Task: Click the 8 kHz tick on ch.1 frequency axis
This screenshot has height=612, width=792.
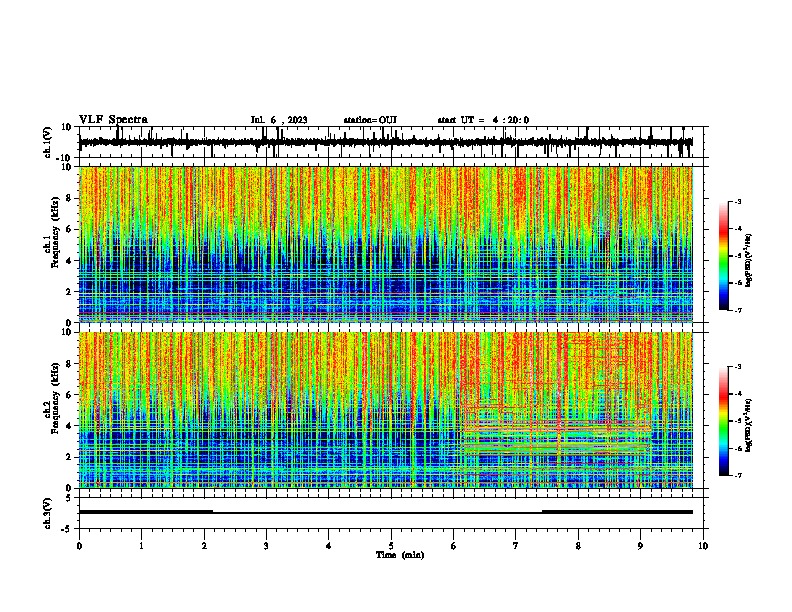Action: (70, 198)
